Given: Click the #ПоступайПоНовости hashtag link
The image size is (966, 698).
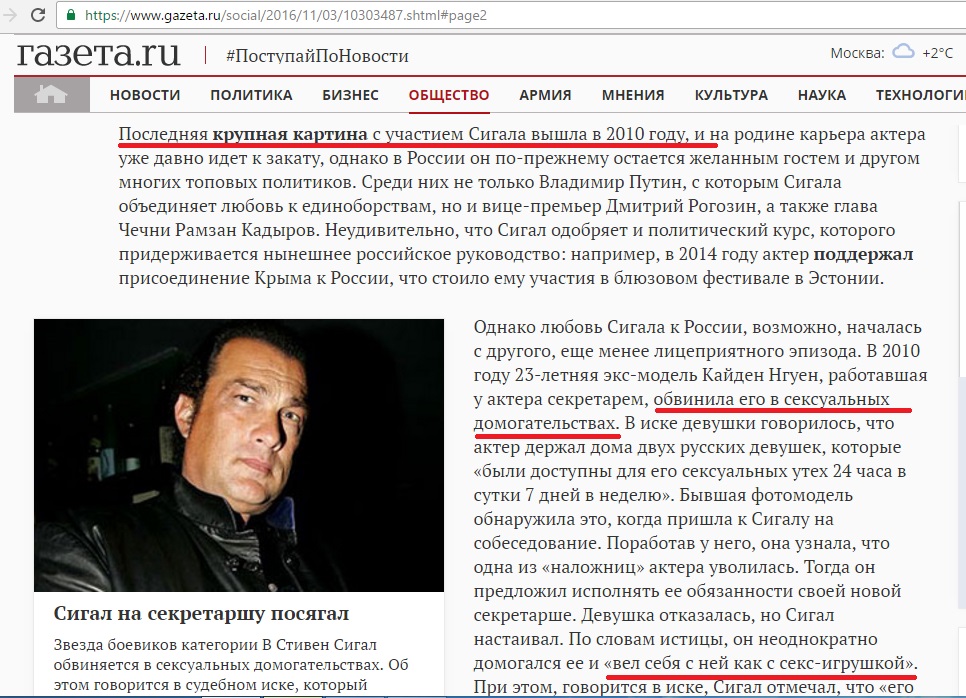Looking at the screenshot, I should click(x=317, y=56).
